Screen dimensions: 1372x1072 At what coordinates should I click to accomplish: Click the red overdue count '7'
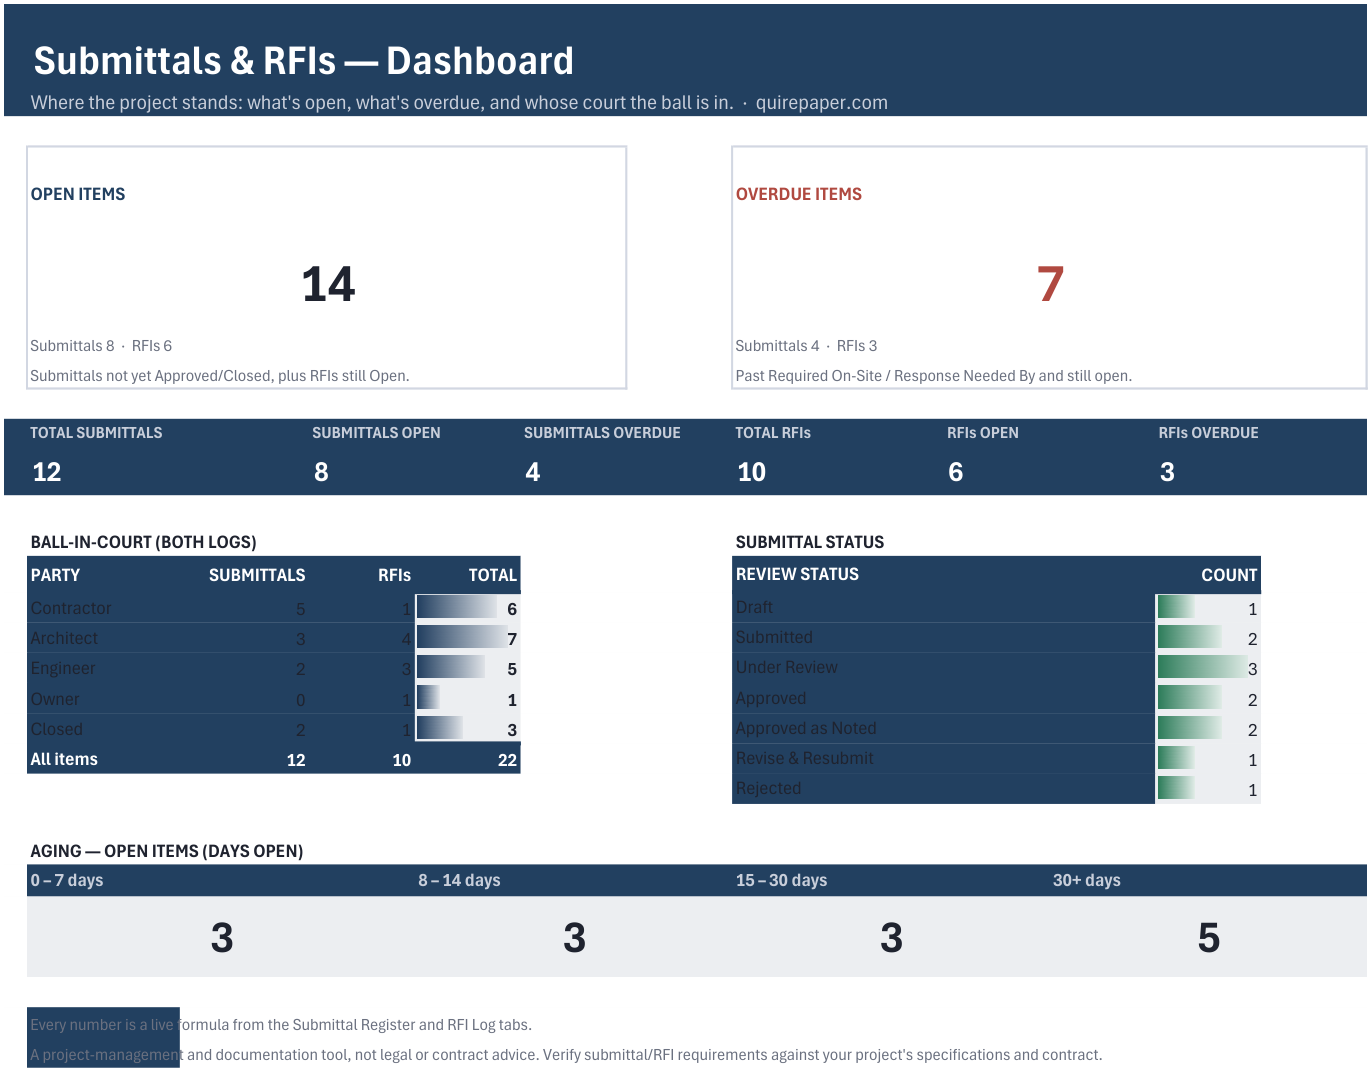point(1050,285)
